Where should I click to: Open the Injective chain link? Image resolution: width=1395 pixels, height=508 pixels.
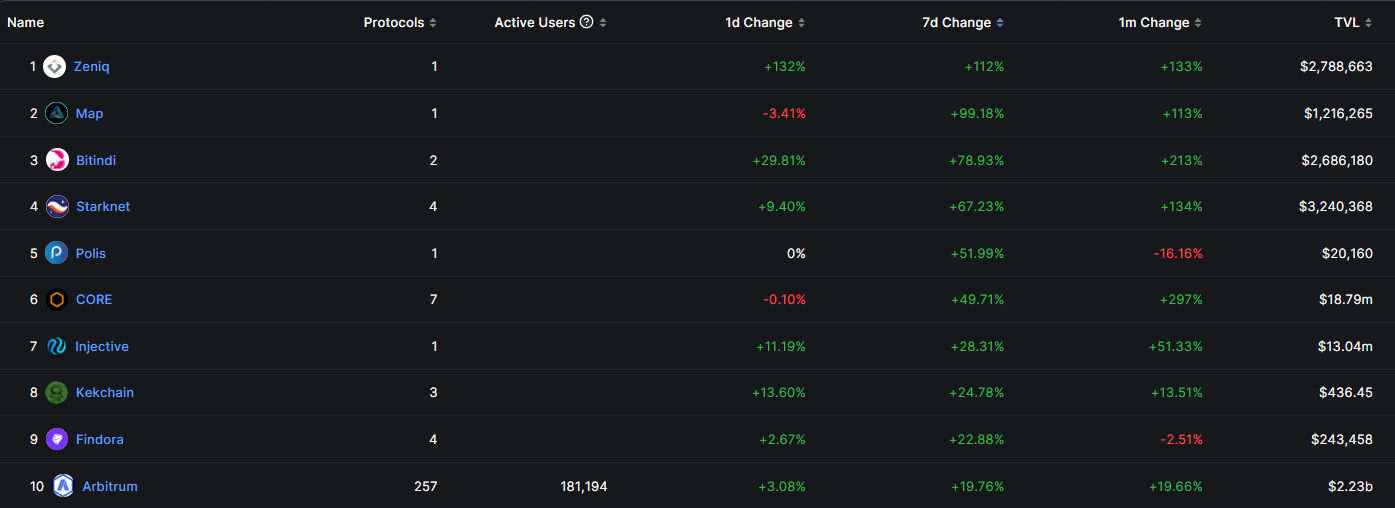click(x=102, y=346)
